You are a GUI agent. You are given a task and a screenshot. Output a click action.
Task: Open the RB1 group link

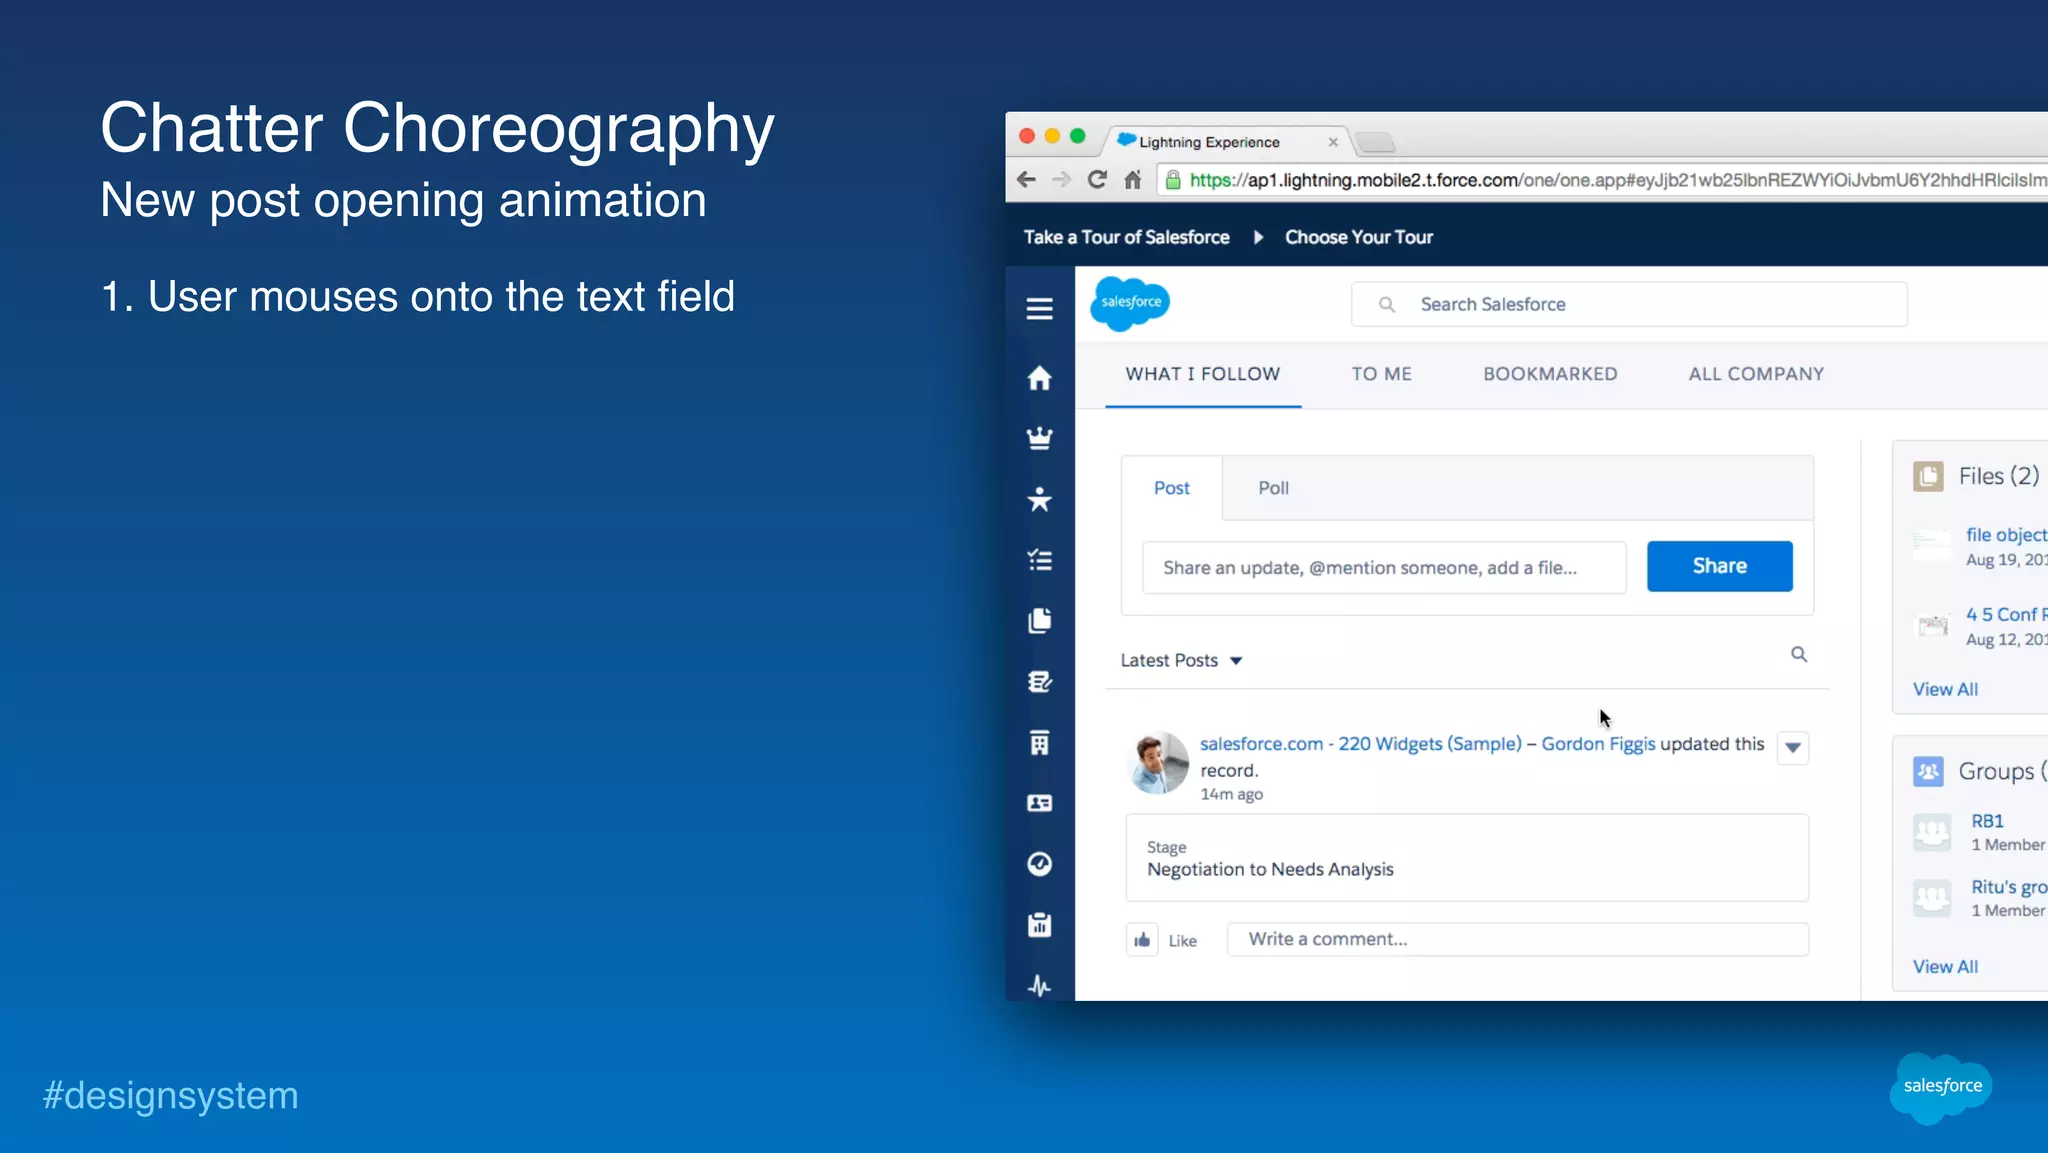pyautogui.click(x=1987, y=821)
